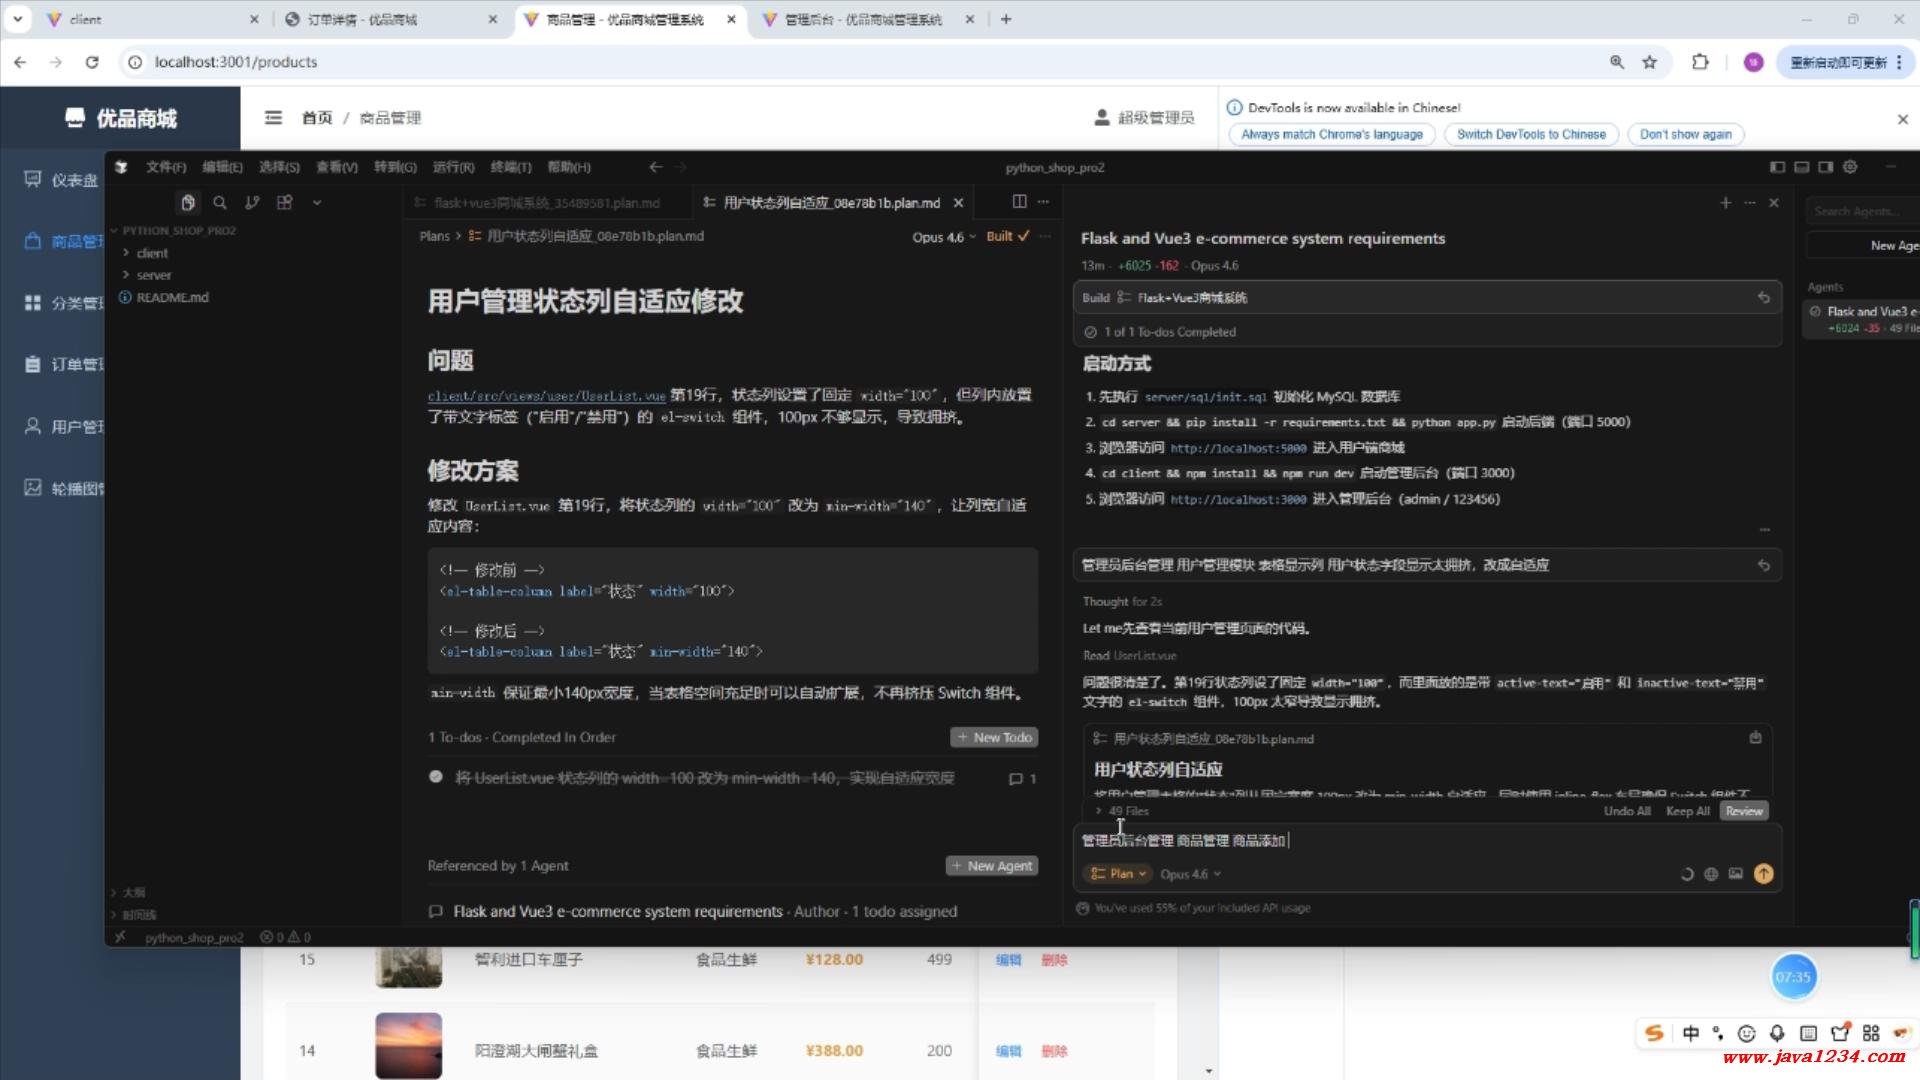Image resolution: width=1920 pixels, height=1080 pixels.
Task: Open the extensions icon in sidebar toolbar
Action: (285, 203)
